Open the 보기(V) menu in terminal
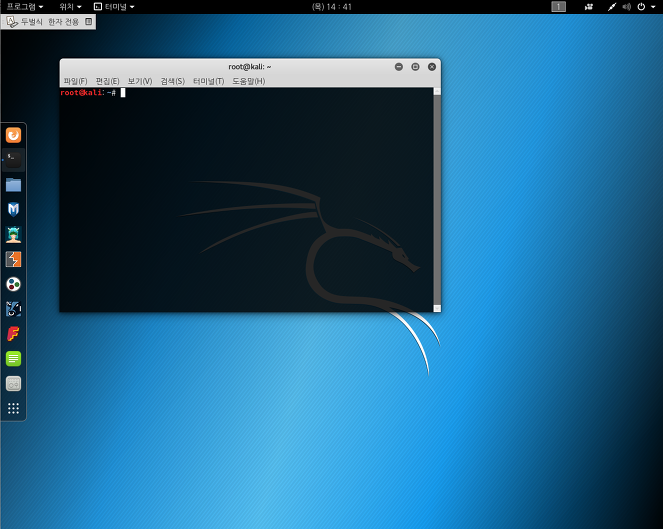Screen dimensions: 663x529 coord(140,81)
